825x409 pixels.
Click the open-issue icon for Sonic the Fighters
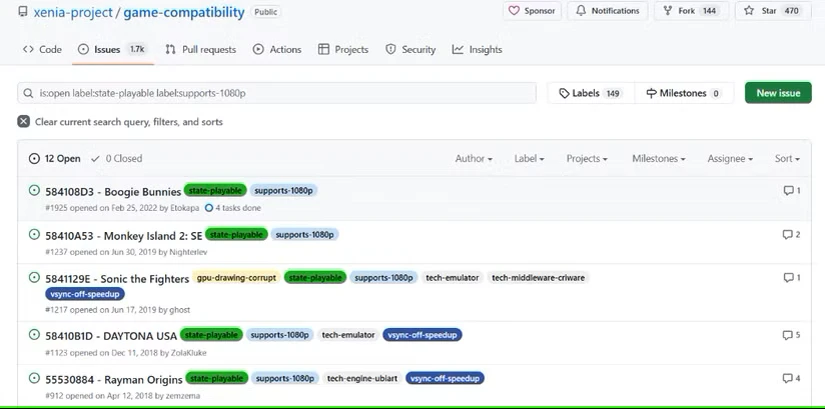[x=34, y=277]
